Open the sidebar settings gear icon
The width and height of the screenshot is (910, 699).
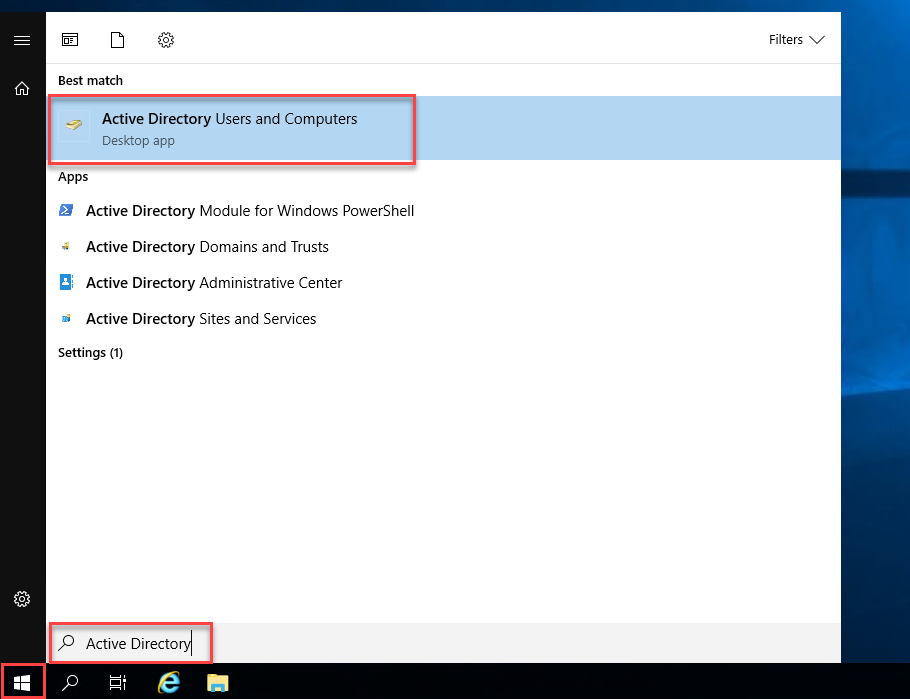click(22, 599)
